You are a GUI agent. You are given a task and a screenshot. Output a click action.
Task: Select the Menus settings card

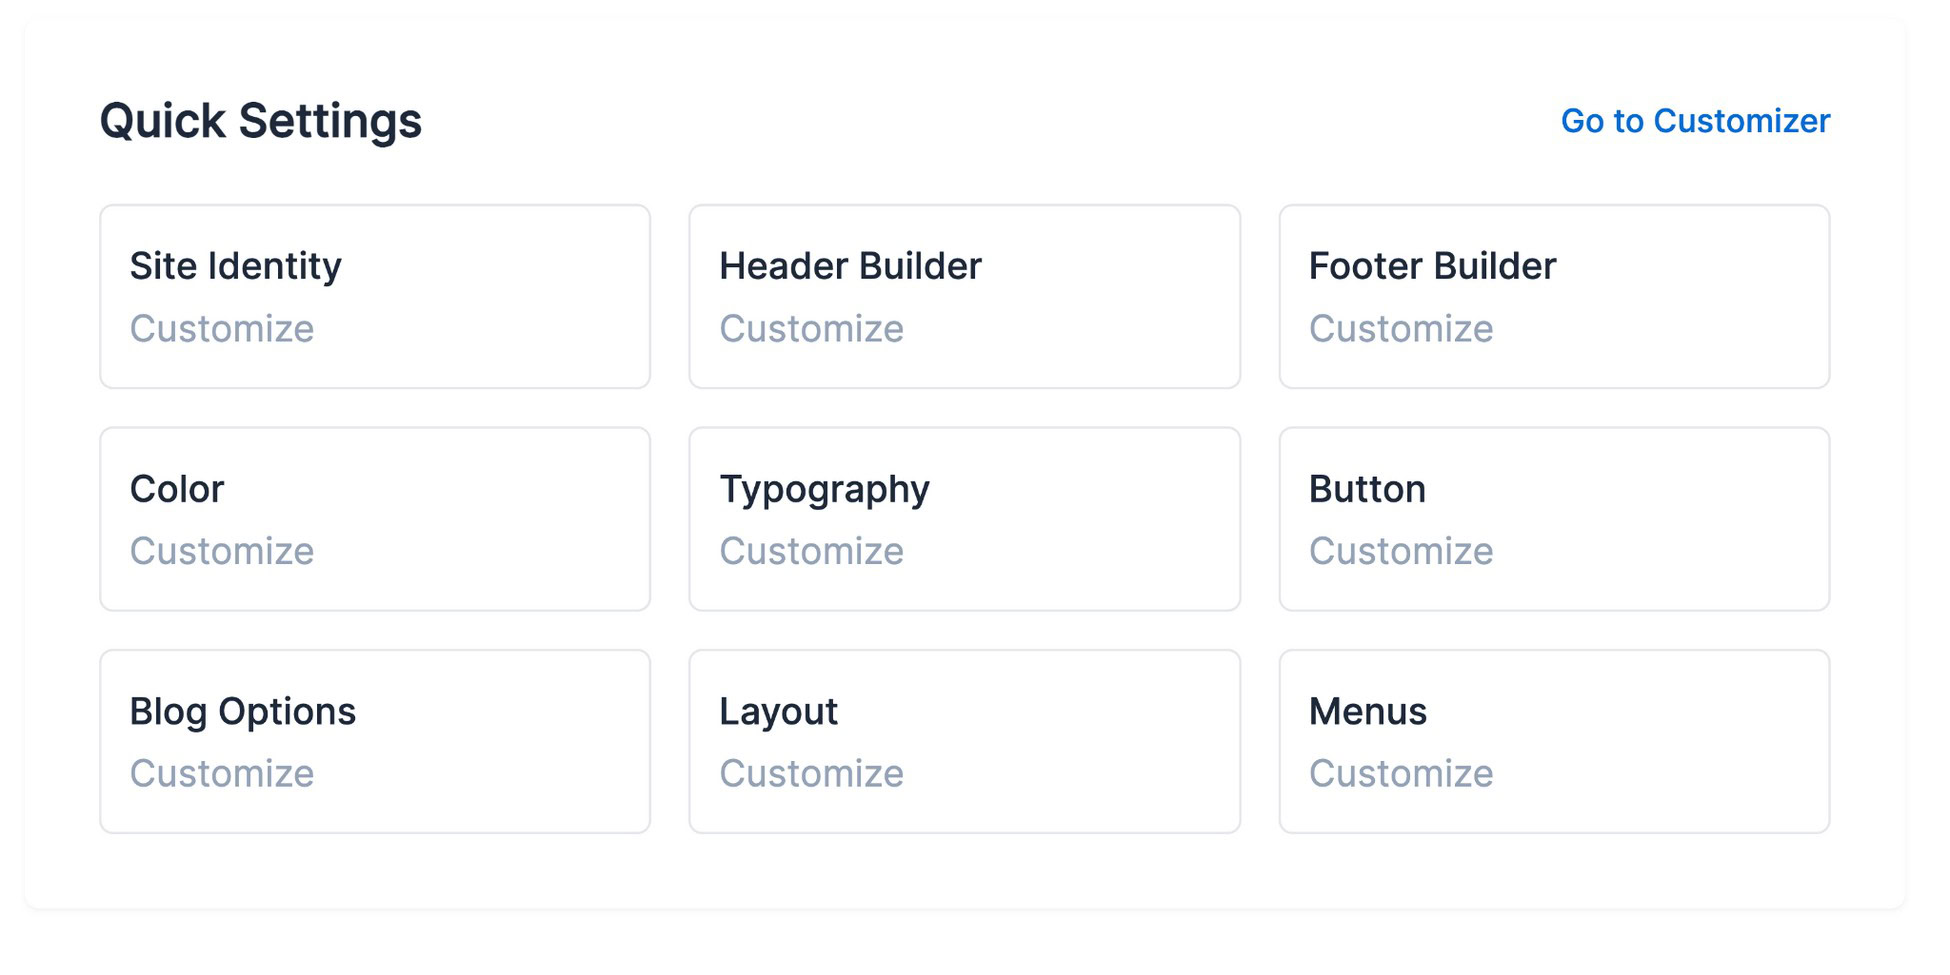(x=1555, y=742)
